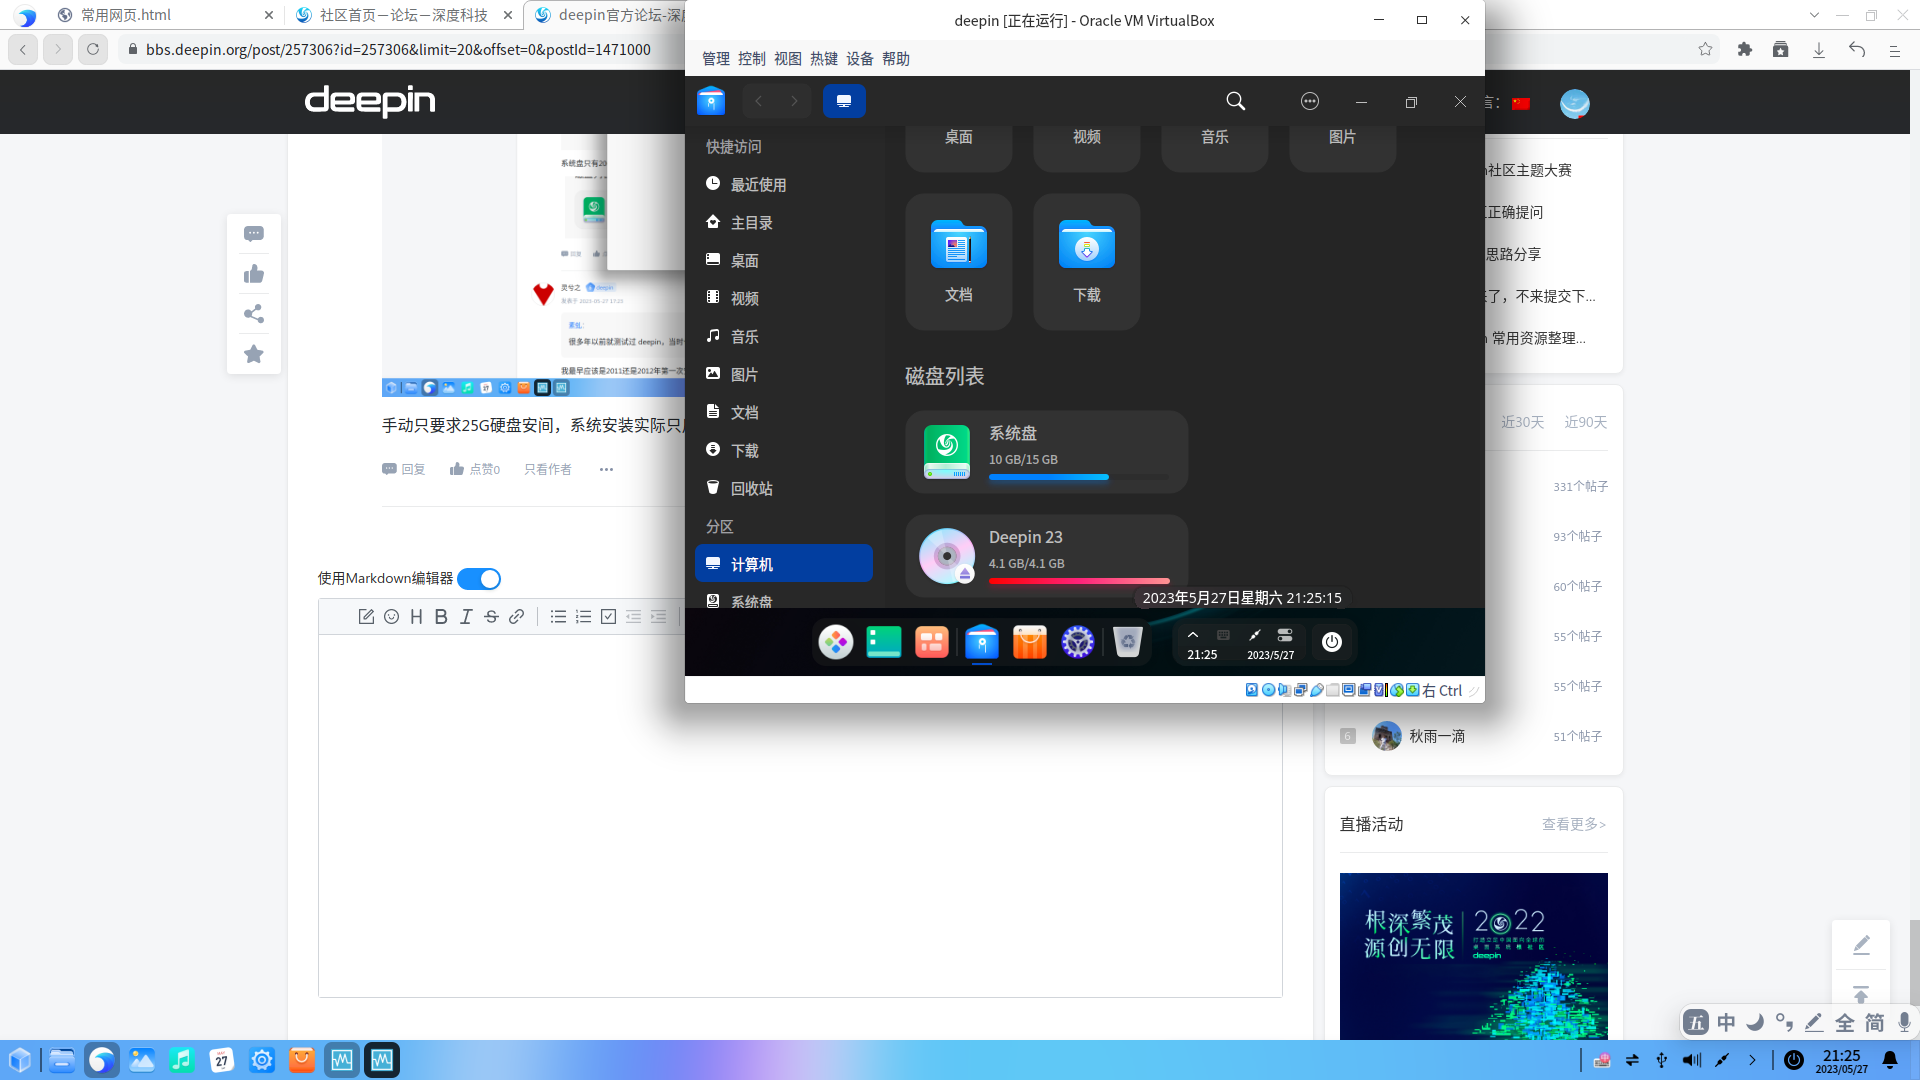Open the App Store from the dock

pos(1029,642)
